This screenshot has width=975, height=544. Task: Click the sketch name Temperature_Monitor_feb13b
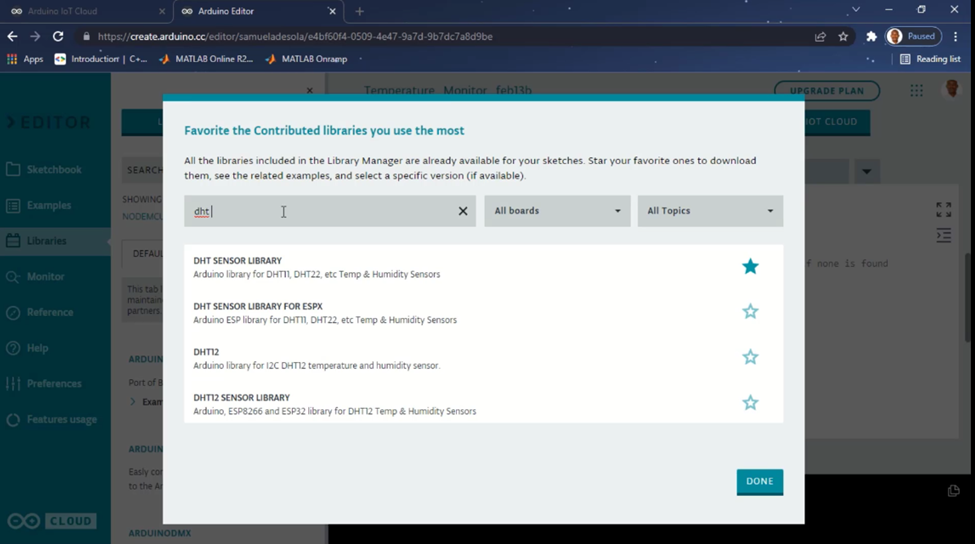[448, 91]
